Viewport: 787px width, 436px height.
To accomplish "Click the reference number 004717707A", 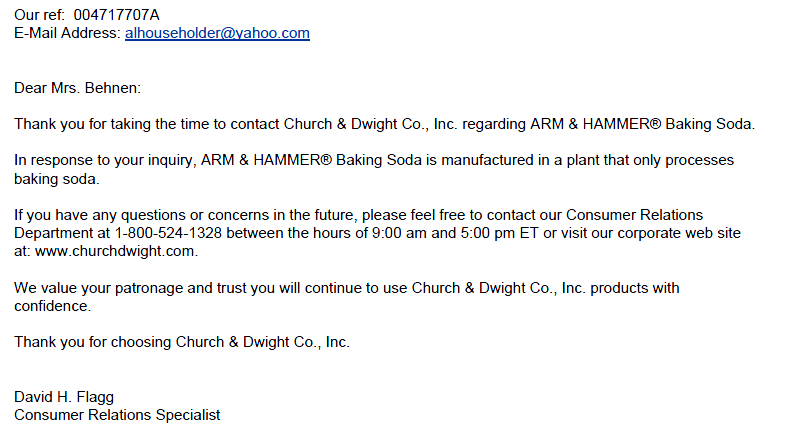I will [x=116, y=15].
